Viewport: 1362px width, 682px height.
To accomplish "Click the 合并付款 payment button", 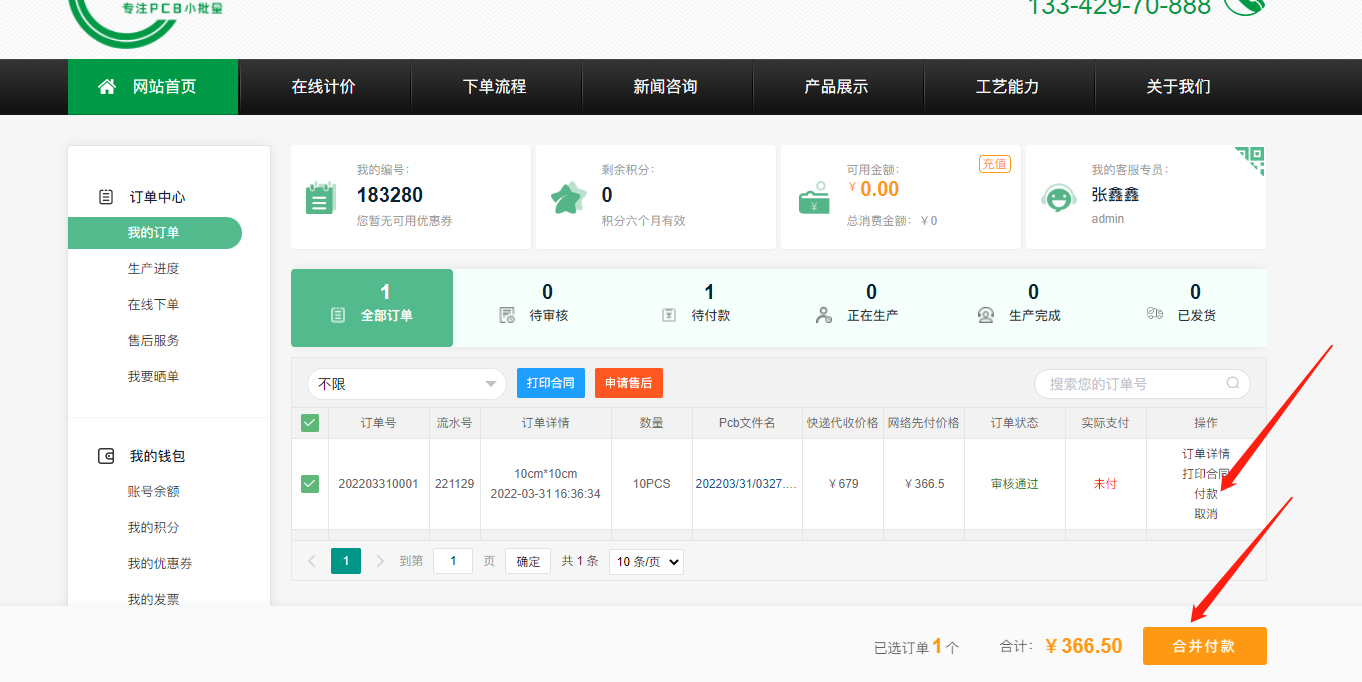I will pyautogui.click(x=1204, y=645).
